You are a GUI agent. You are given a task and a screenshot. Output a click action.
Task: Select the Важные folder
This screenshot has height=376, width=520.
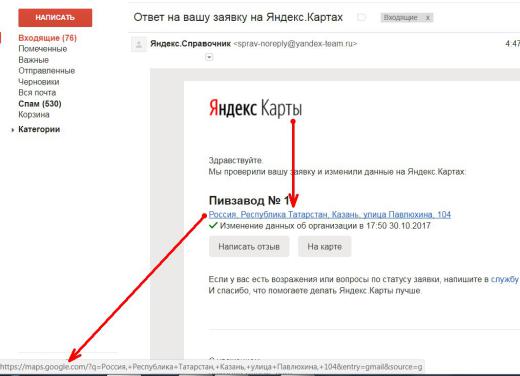coord(33,60)
